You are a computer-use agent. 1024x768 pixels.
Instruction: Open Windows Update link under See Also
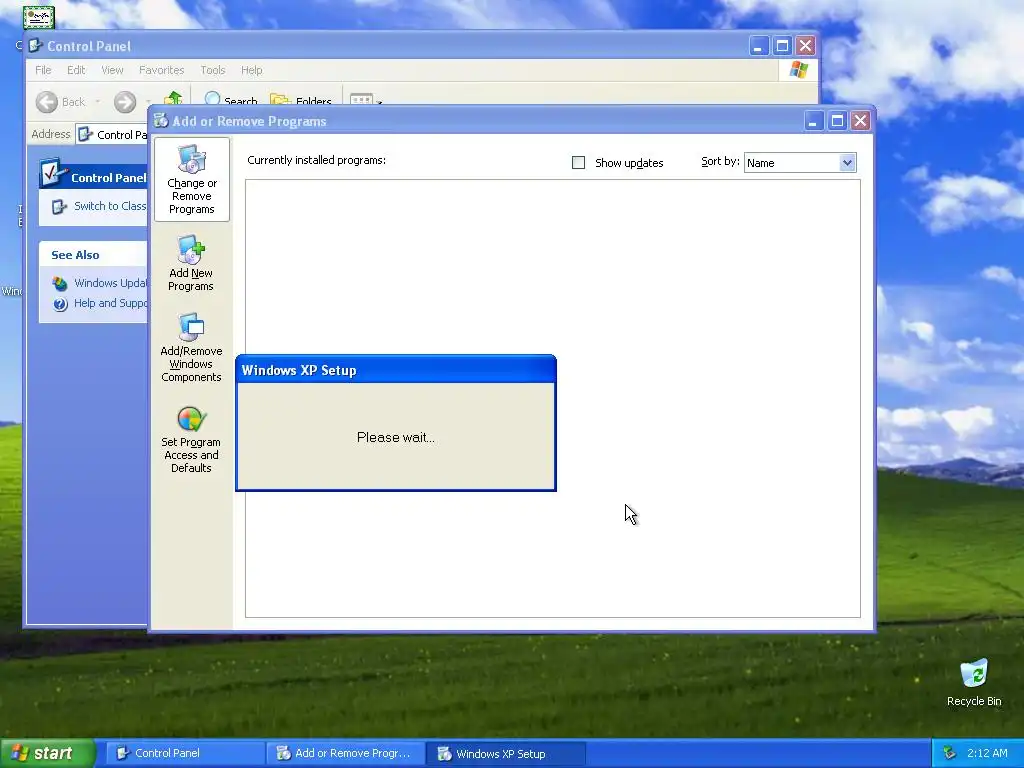coord(100,283)
